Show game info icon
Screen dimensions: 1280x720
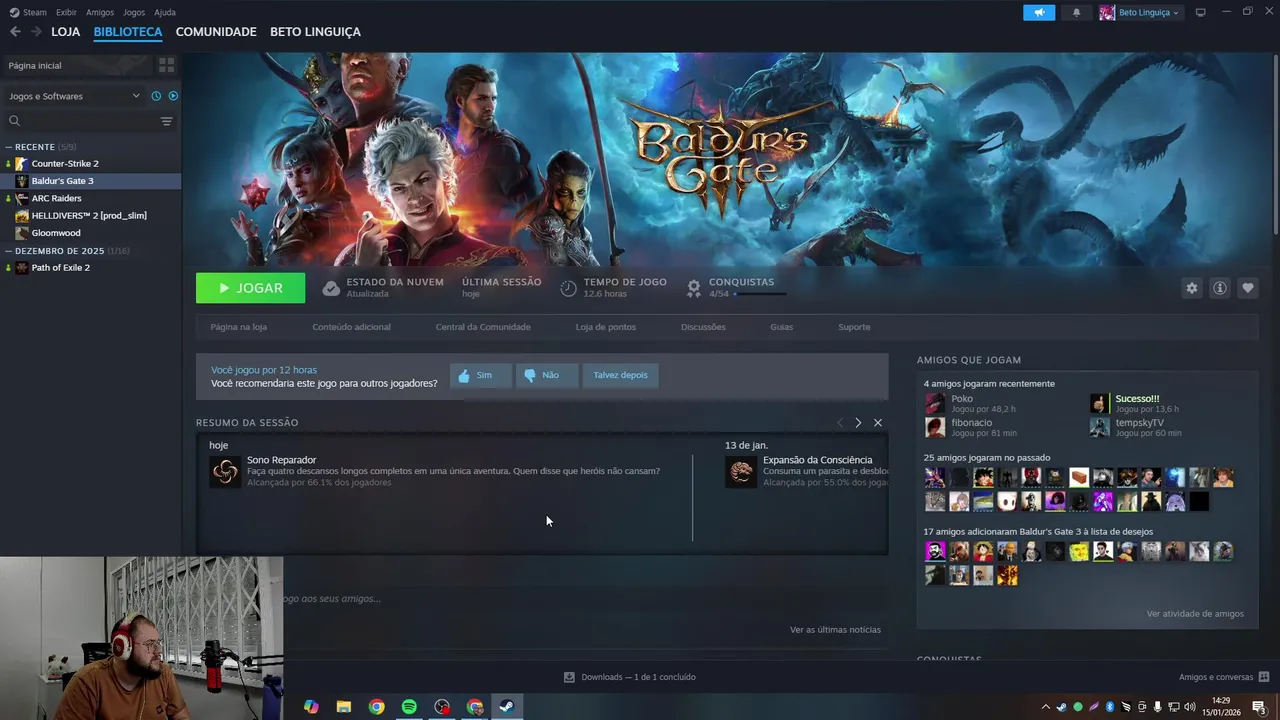[1220, 288]
